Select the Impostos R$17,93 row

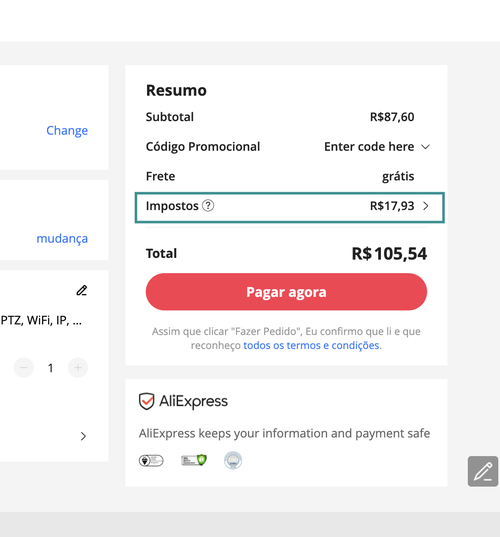pyautogui.click(x=290, y=208)
